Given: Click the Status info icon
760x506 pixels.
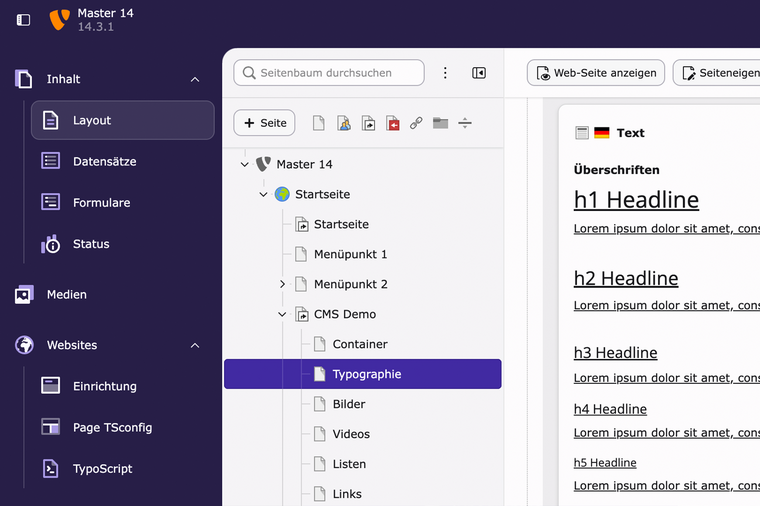Looking at the screenshot, I should [x=50, y=244].
